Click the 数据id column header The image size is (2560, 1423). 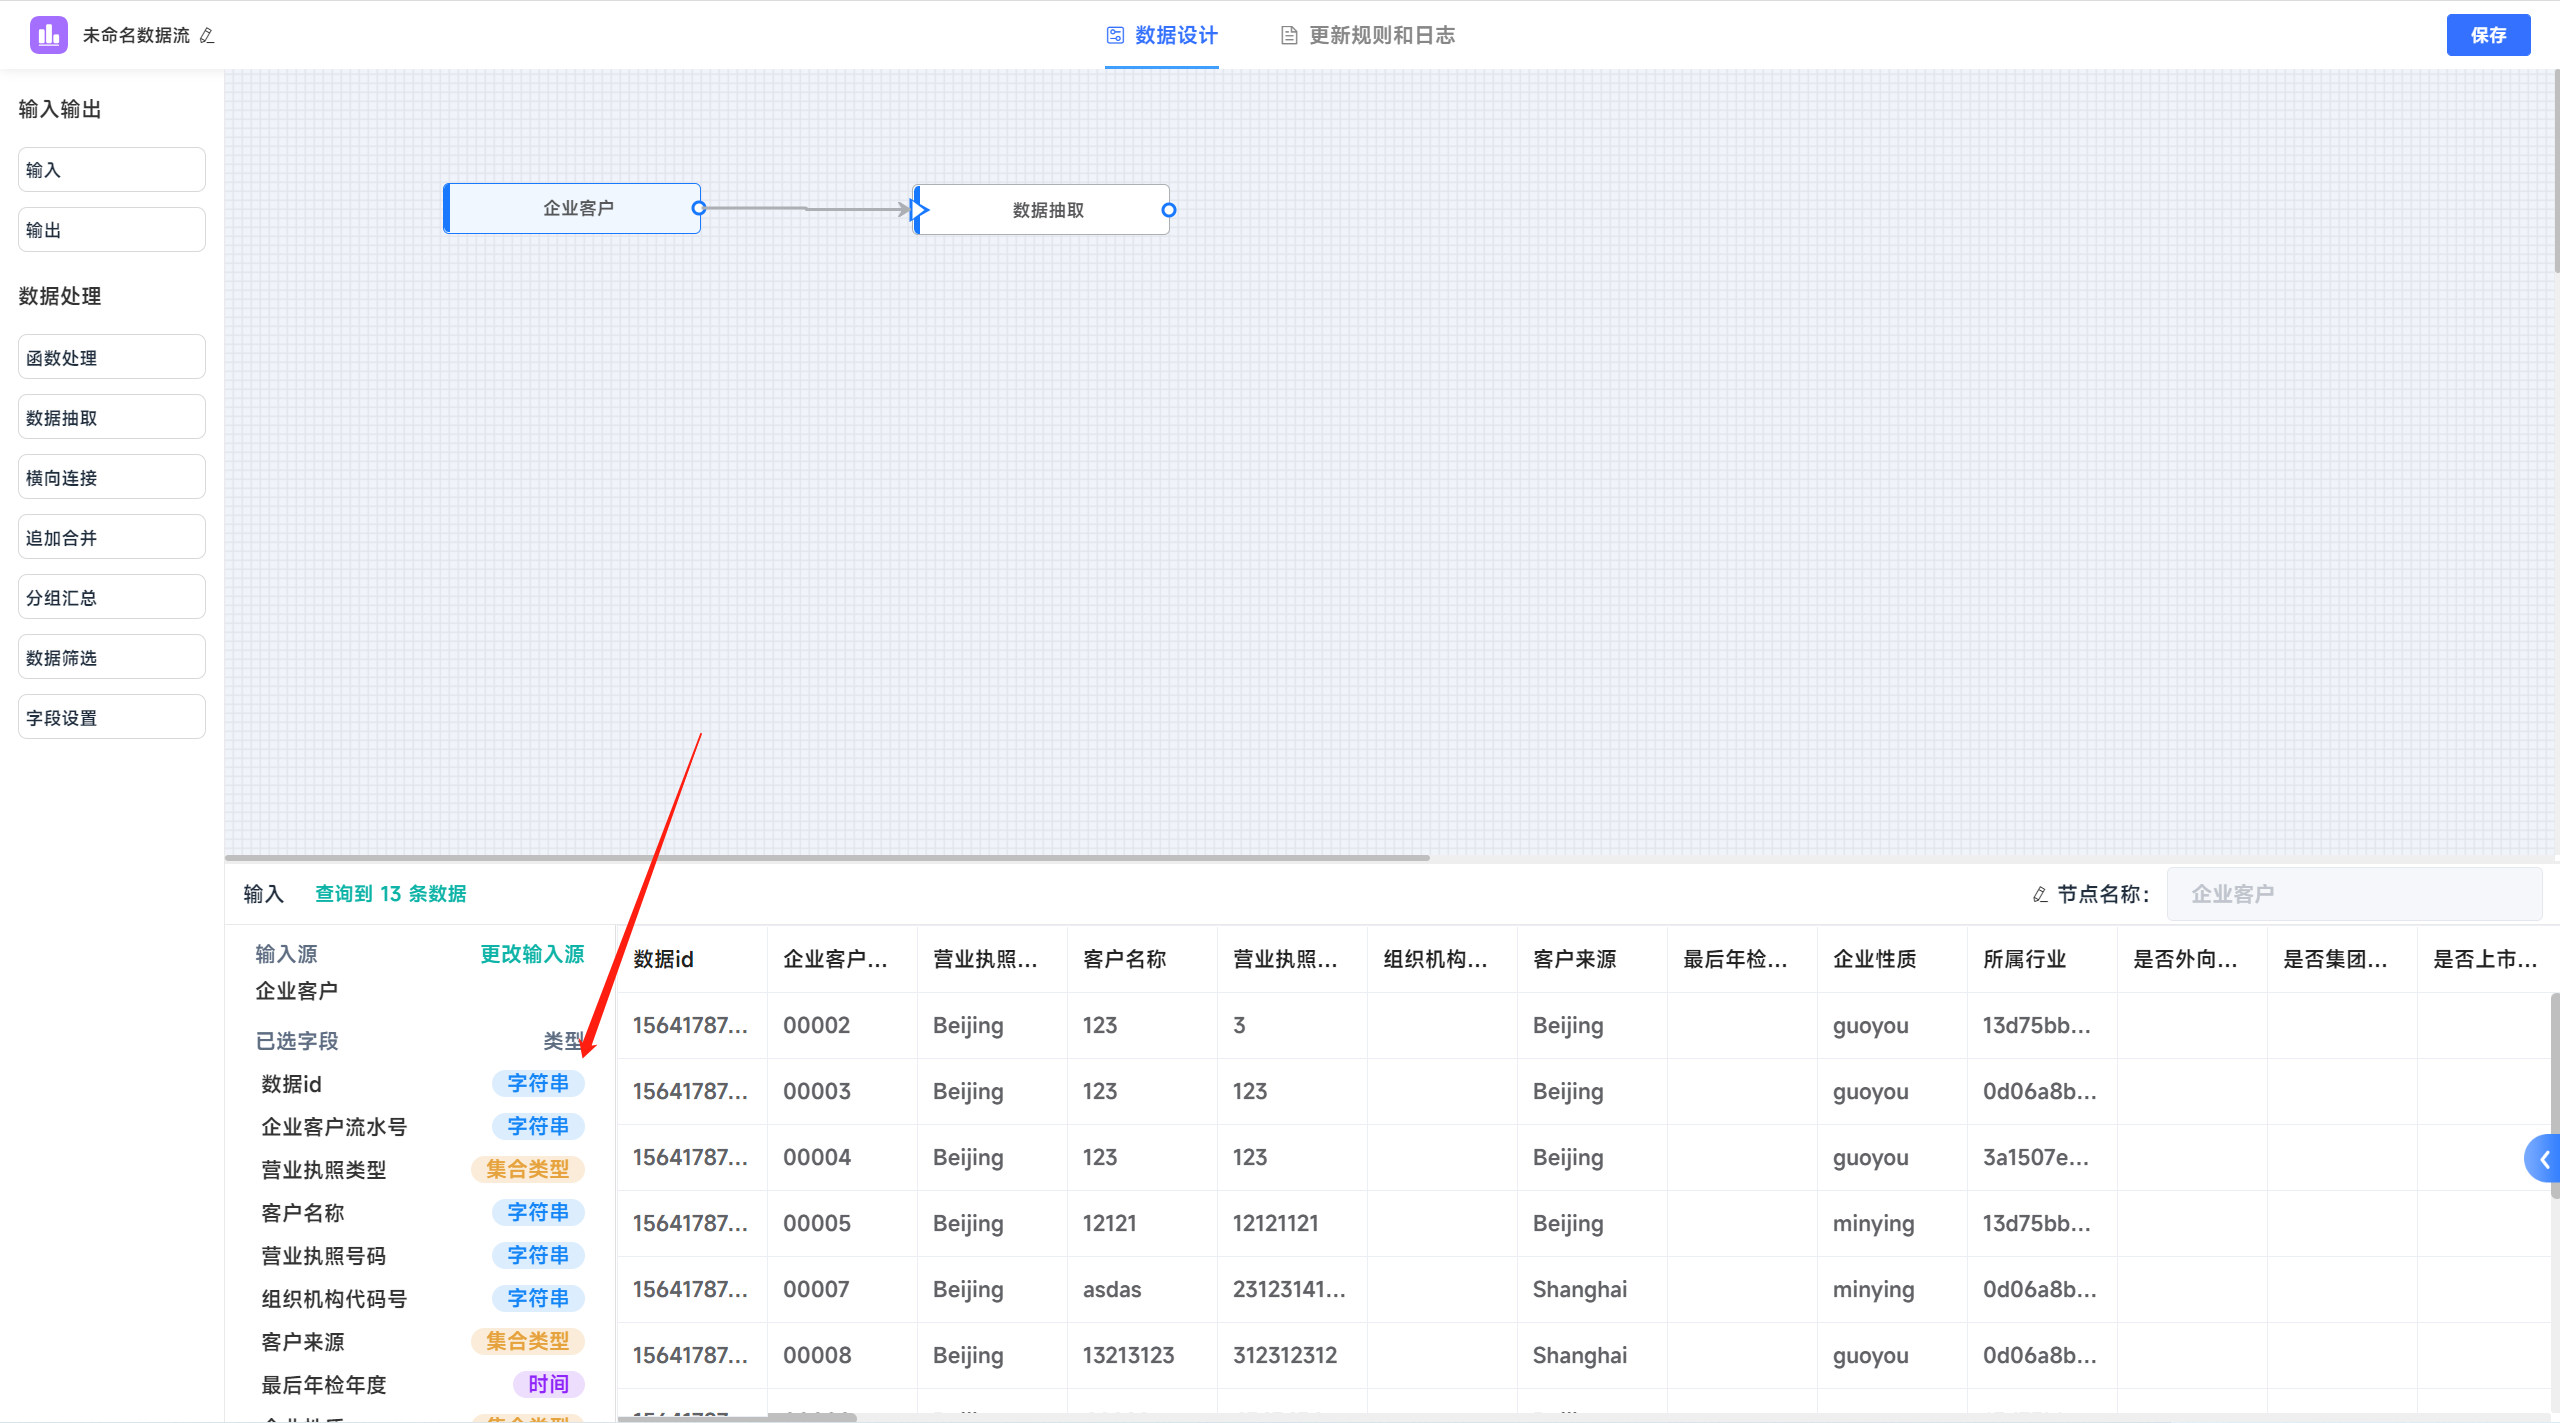pyautogui.click(x=691, y=959)
